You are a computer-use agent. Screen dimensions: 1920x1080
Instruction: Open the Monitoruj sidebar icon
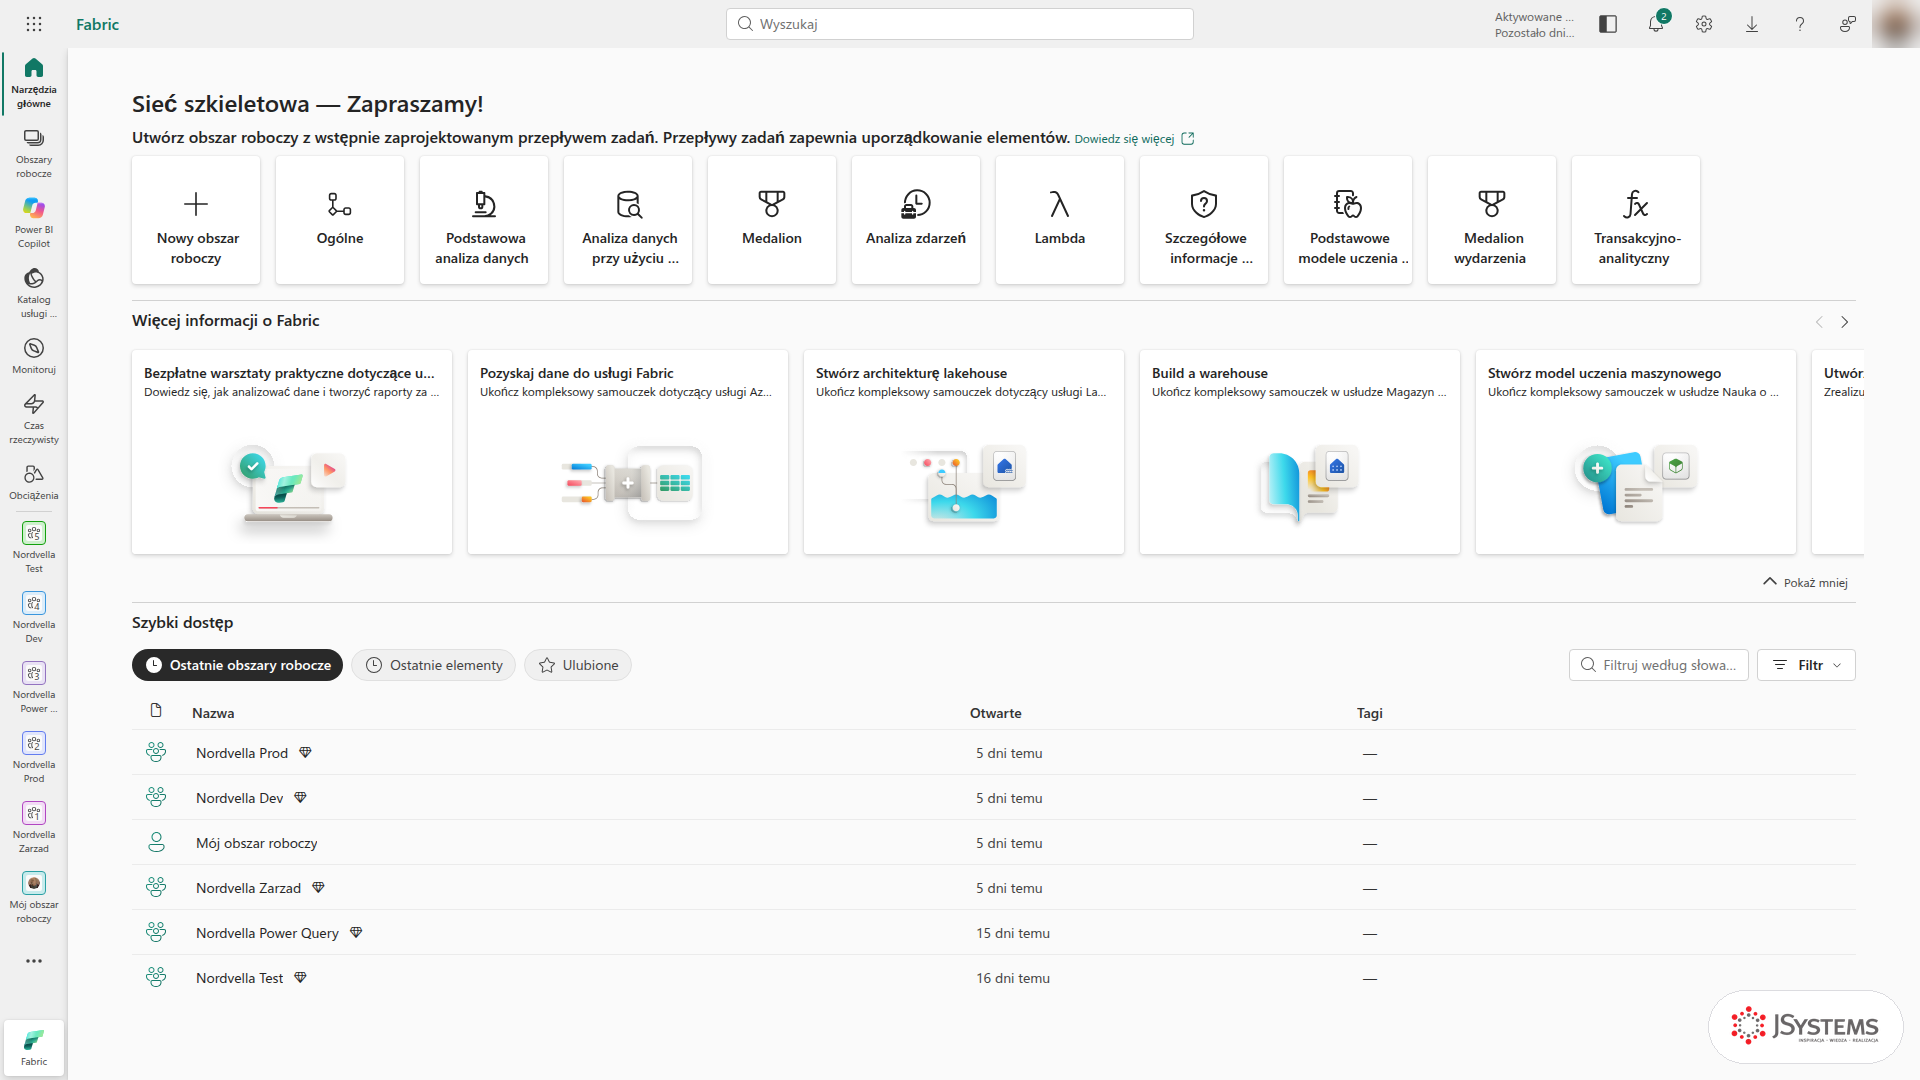click(34, 356)
